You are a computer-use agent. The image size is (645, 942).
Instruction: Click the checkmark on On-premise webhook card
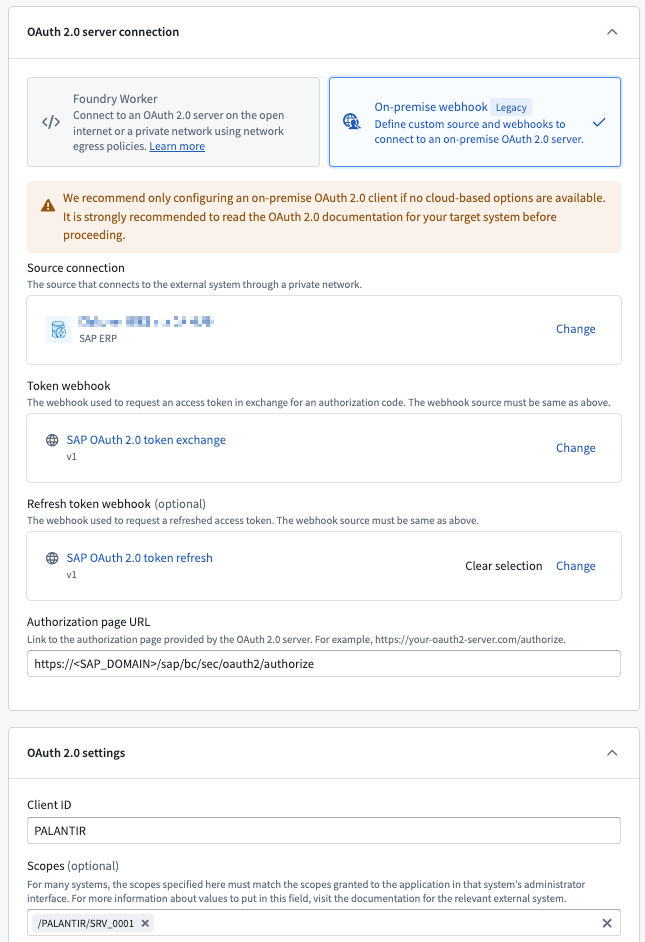(599, 122)
